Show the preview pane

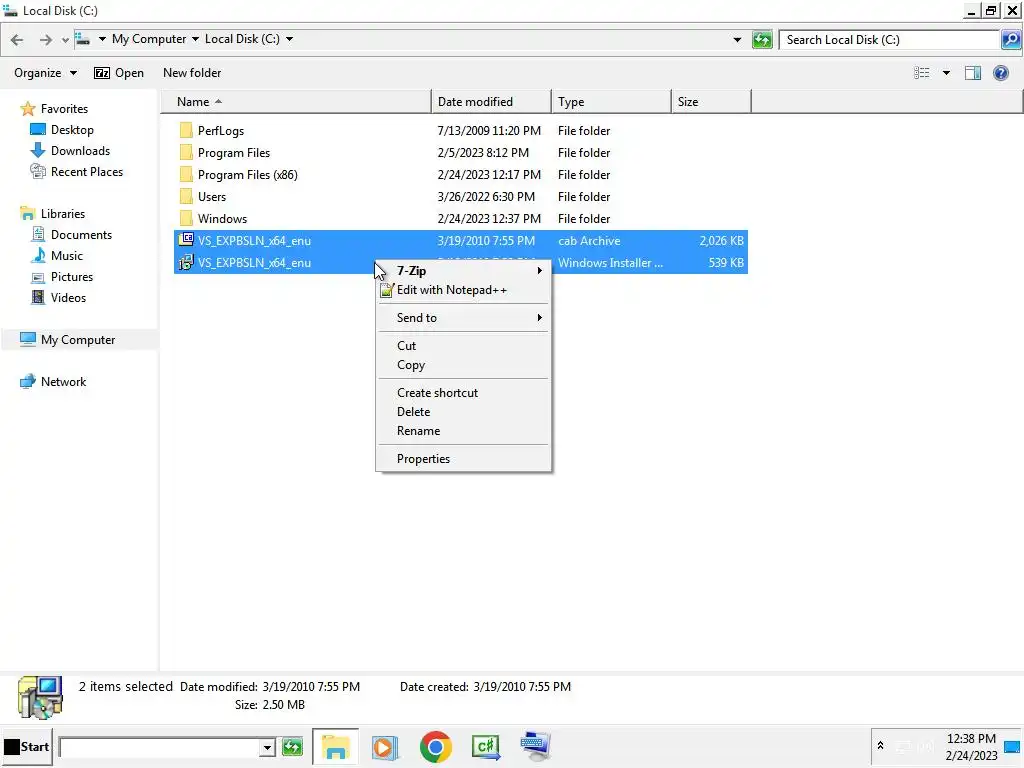click(x=973, y=73)
